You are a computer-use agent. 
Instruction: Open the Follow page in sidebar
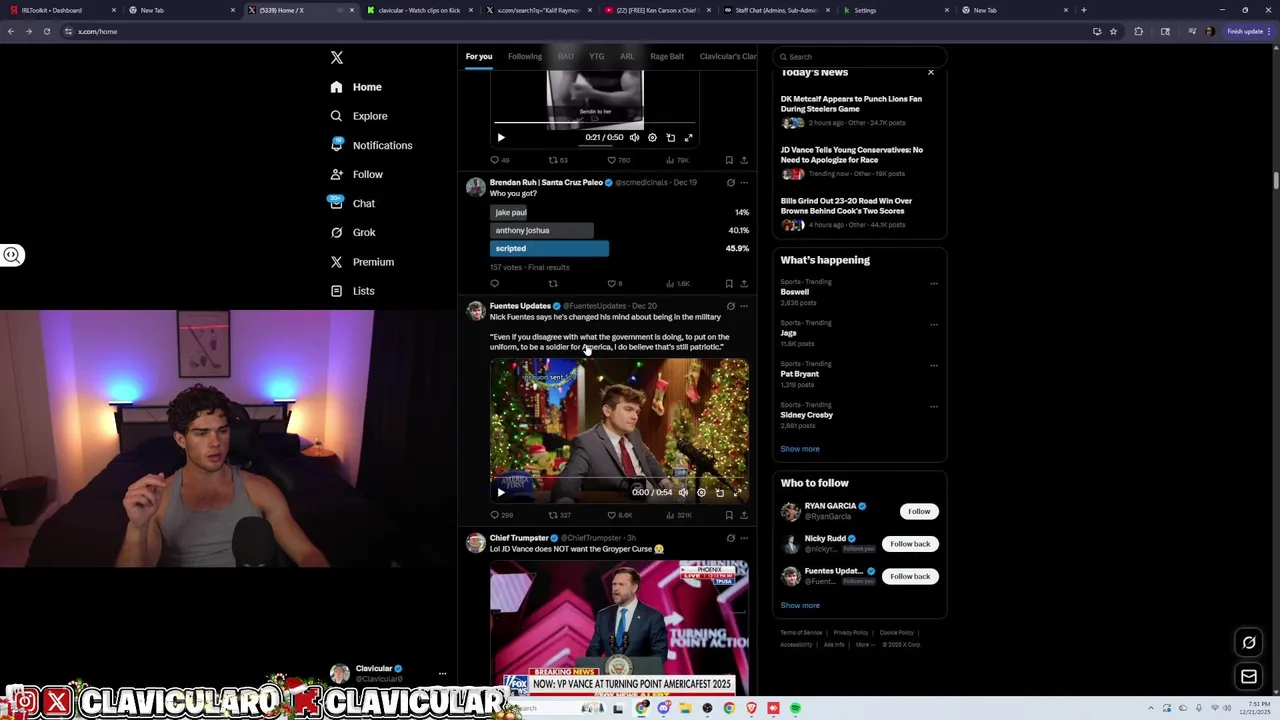(x=357, y=174)
